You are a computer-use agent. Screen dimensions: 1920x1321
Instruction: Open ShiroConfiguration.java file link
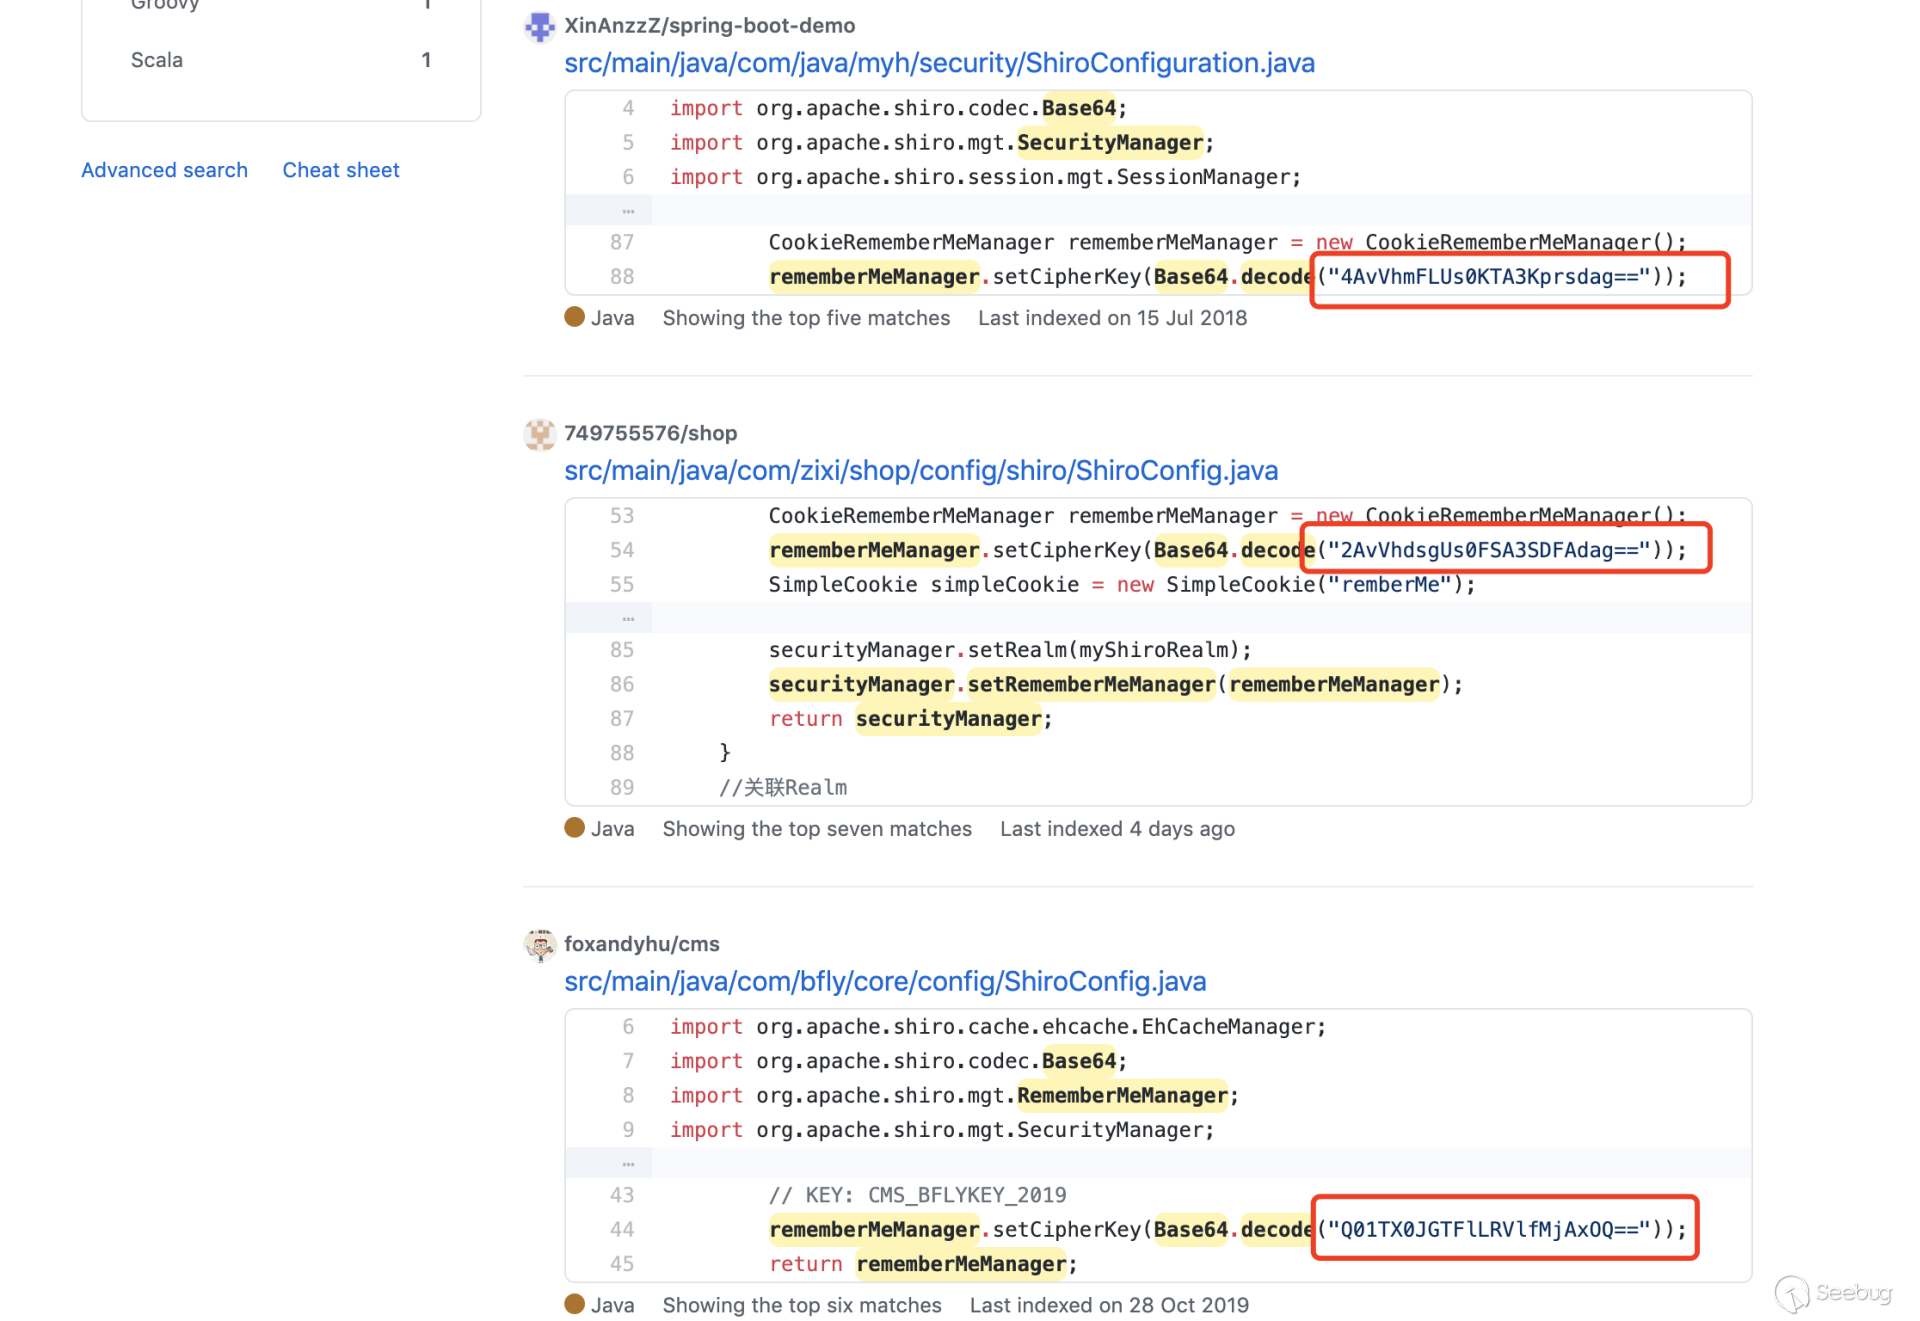[939, 63]
